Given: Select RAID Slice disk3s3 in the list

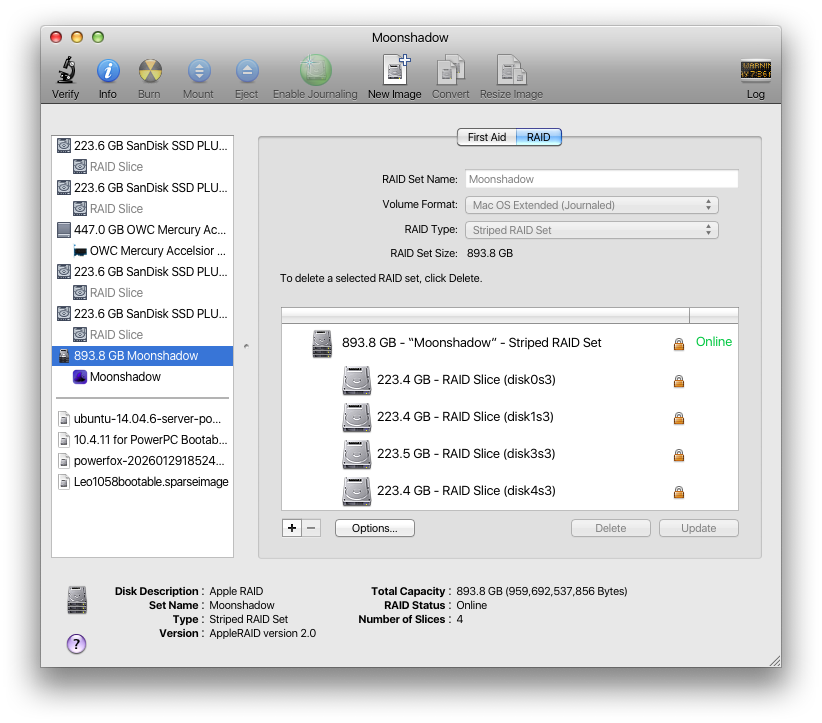Looking at the screenshot, I should click(464, 454).
